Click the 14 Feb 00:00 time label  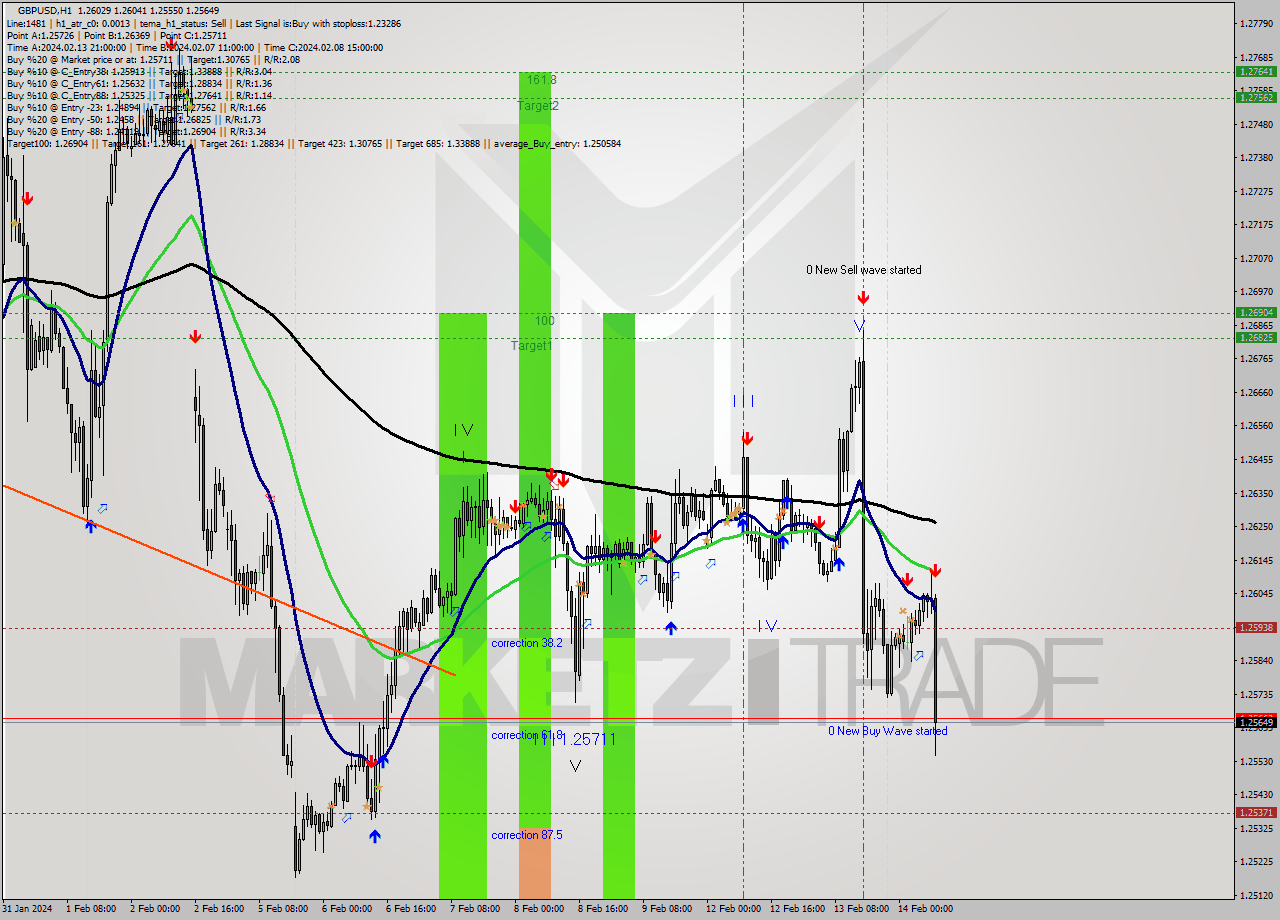[925, 909]
